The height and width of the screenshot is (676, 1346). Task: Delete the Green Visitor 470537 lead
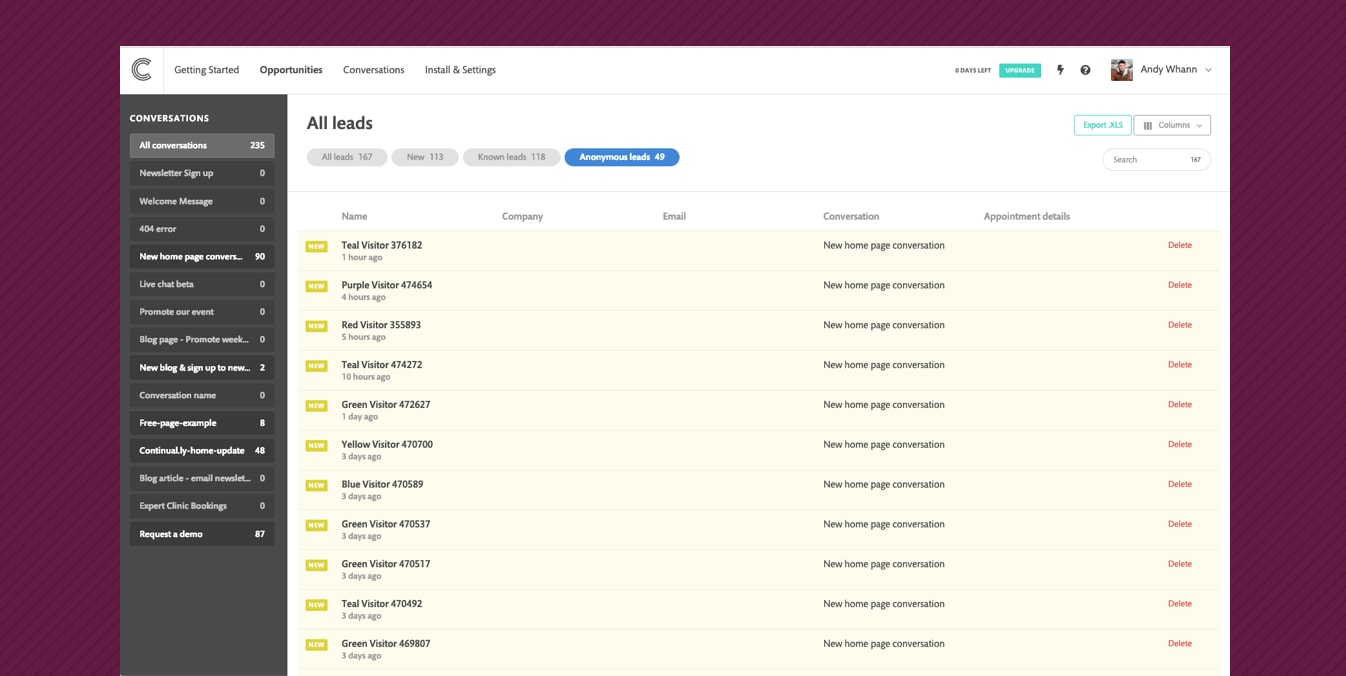pyautogui.click(x=1180, y=524)
